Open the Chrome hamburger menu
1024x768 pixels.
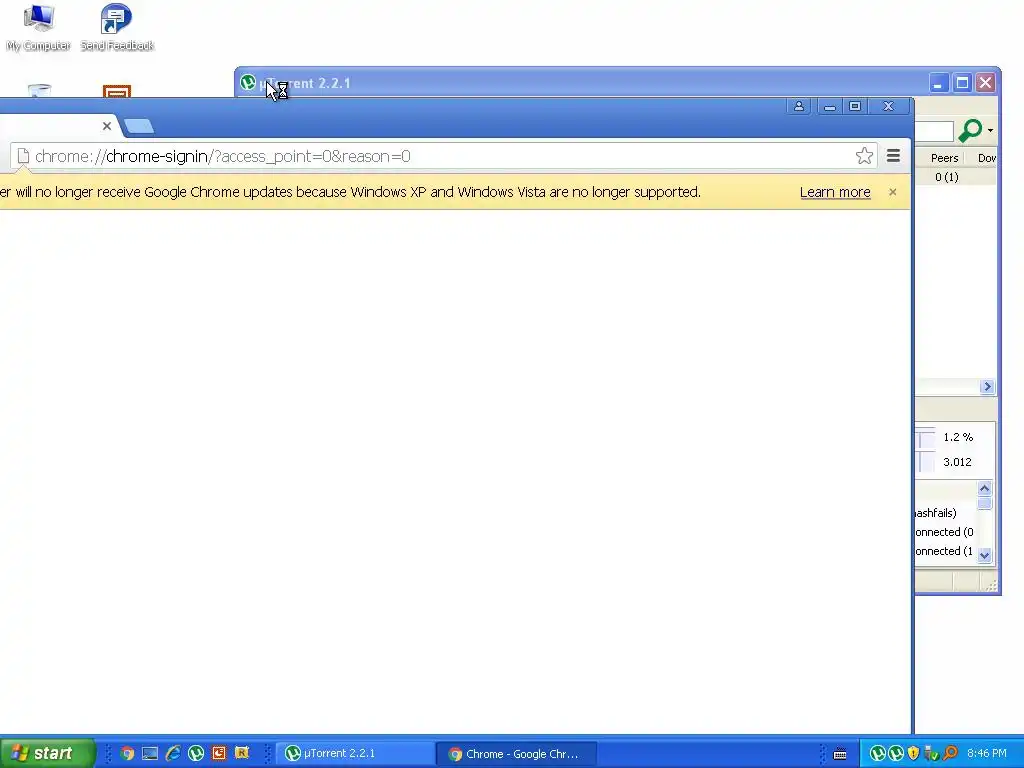click(893, 155)
